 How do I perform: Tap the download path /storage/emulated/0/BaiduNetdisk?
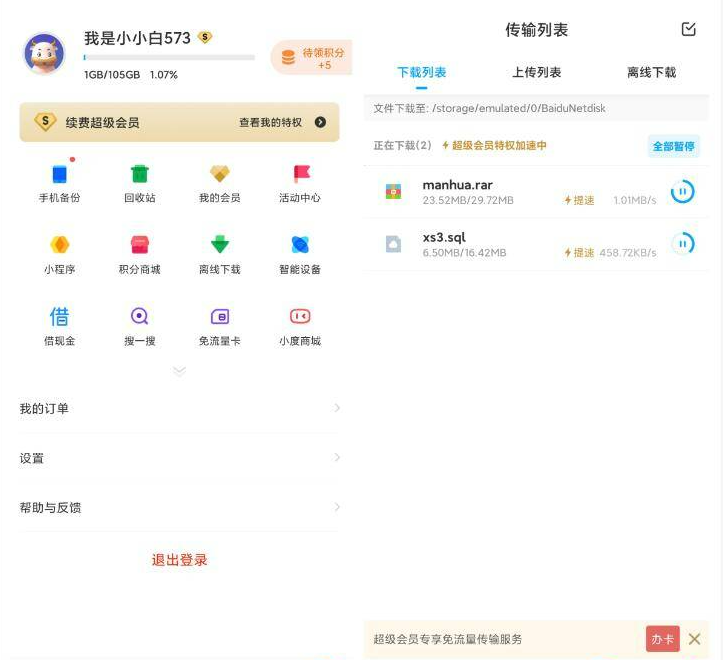click(x=519, y=108)
